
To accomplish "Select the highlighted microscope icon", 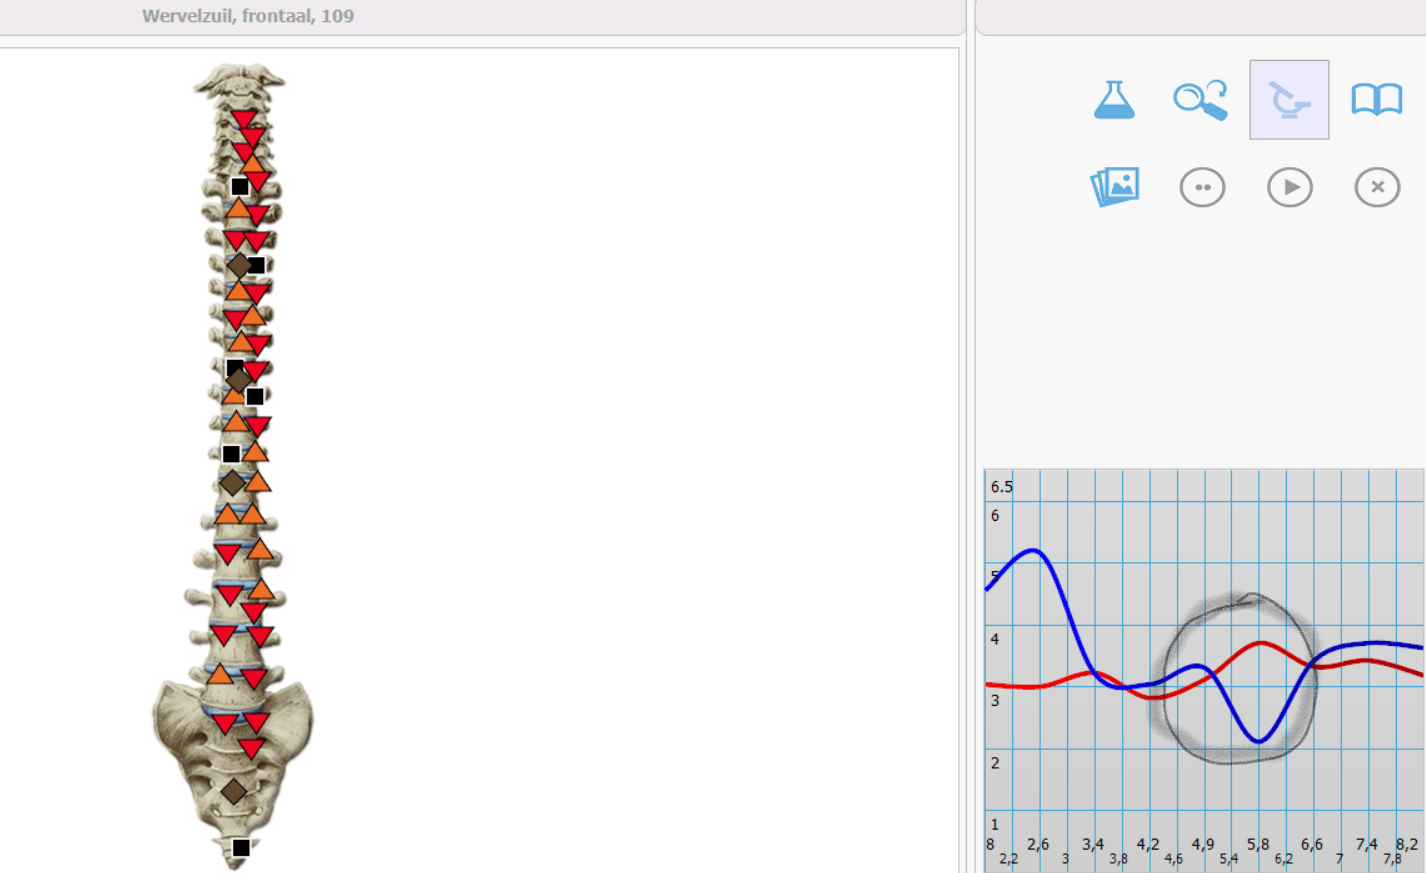I will (1289, 100).
